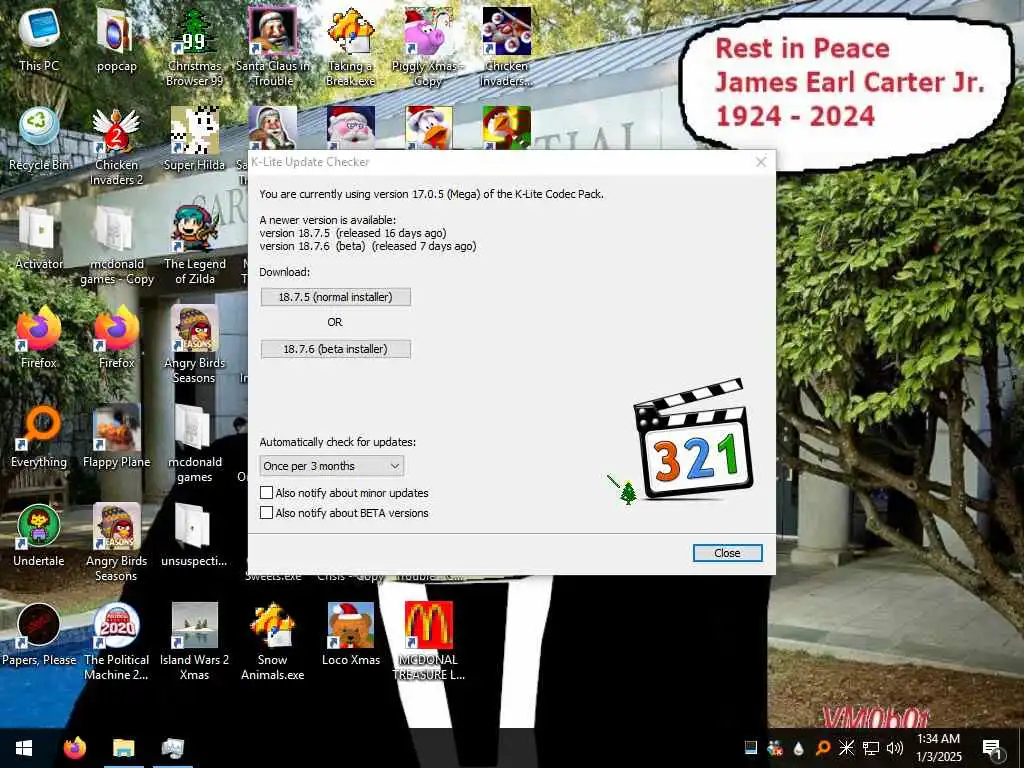Click the Close button in Update Checker

727,553
